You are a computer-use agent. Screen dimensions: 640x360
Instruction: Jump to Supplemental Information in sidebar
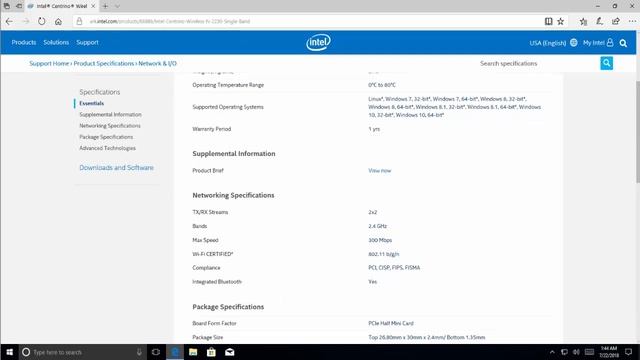coord(110,115)
